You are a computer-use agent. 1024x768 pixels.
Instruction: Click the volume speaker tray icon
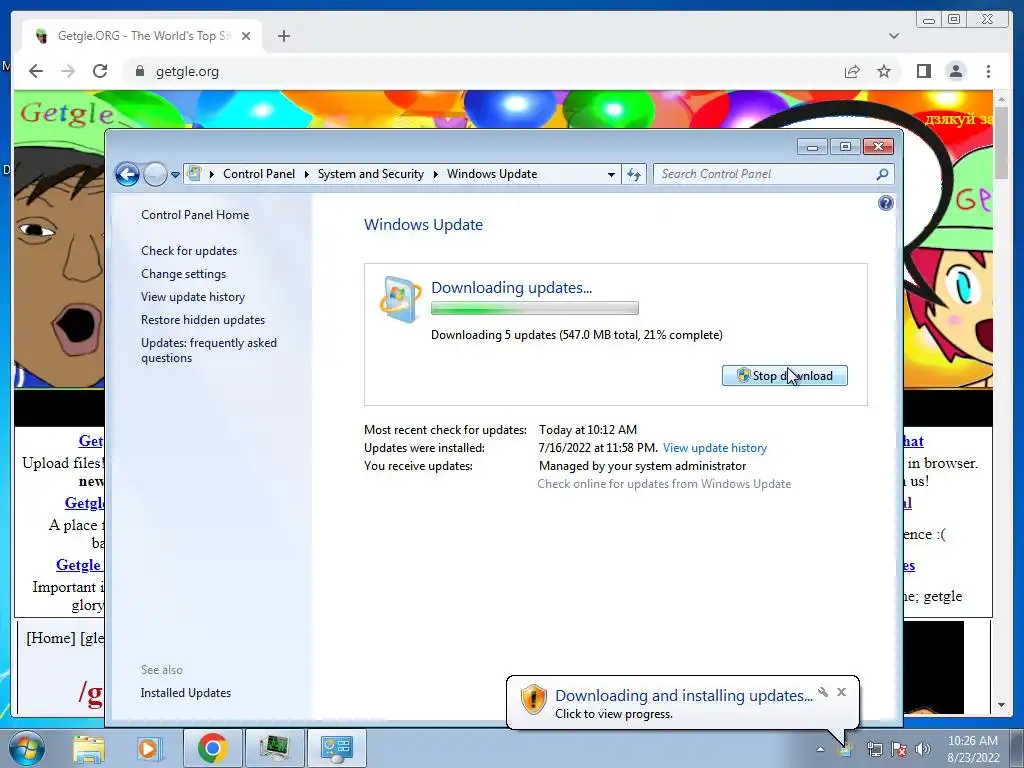coord(923,749)
